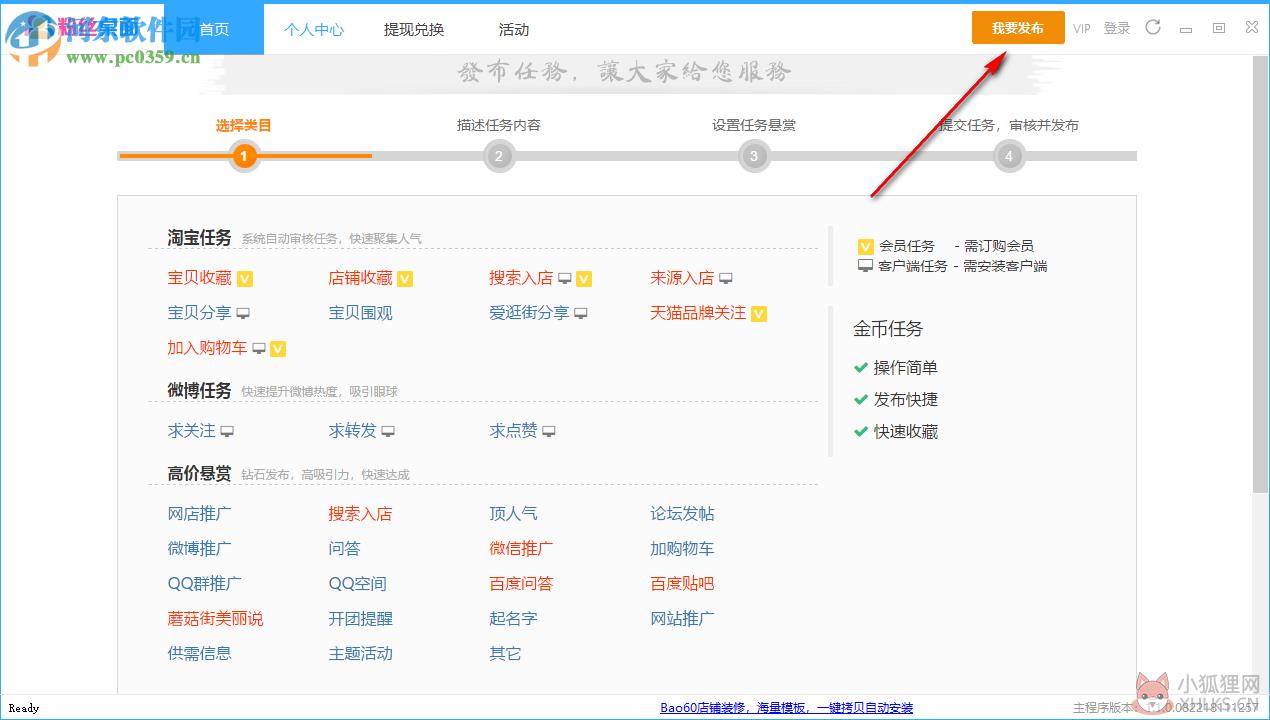
Task: Pick the 主题活动 category
Action: pyautogui.click(x=360, y=654)
